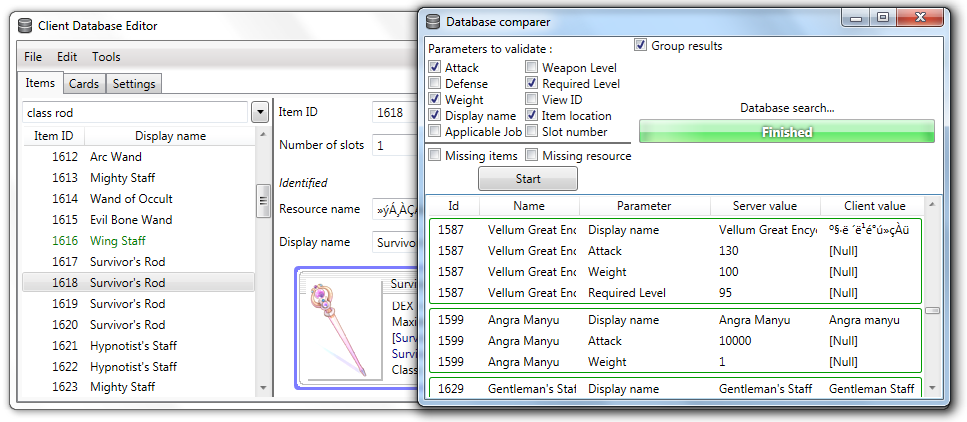Click the Survivor's Rod item image
967x422 pixels.
pos(339,329)
